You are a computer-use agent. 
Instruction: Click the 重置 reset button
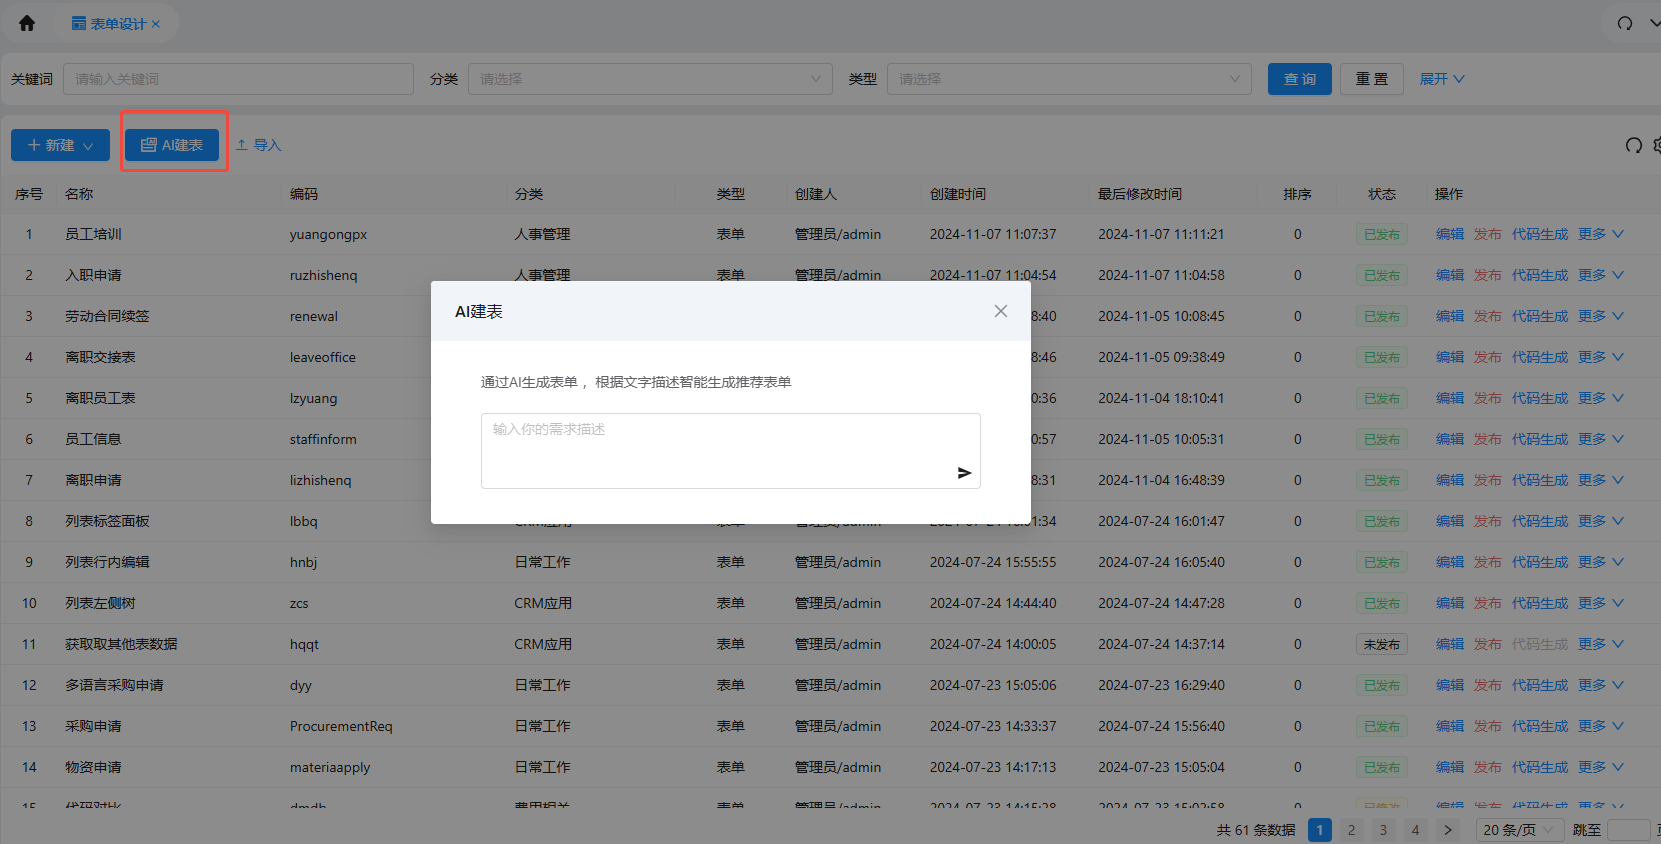pos(1371,79)
